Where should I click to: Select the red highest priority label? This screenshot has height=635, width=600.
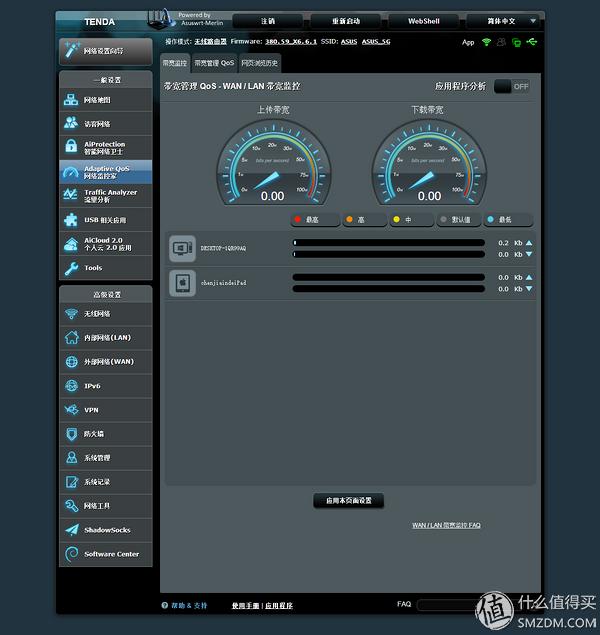[x=310, y=219]
